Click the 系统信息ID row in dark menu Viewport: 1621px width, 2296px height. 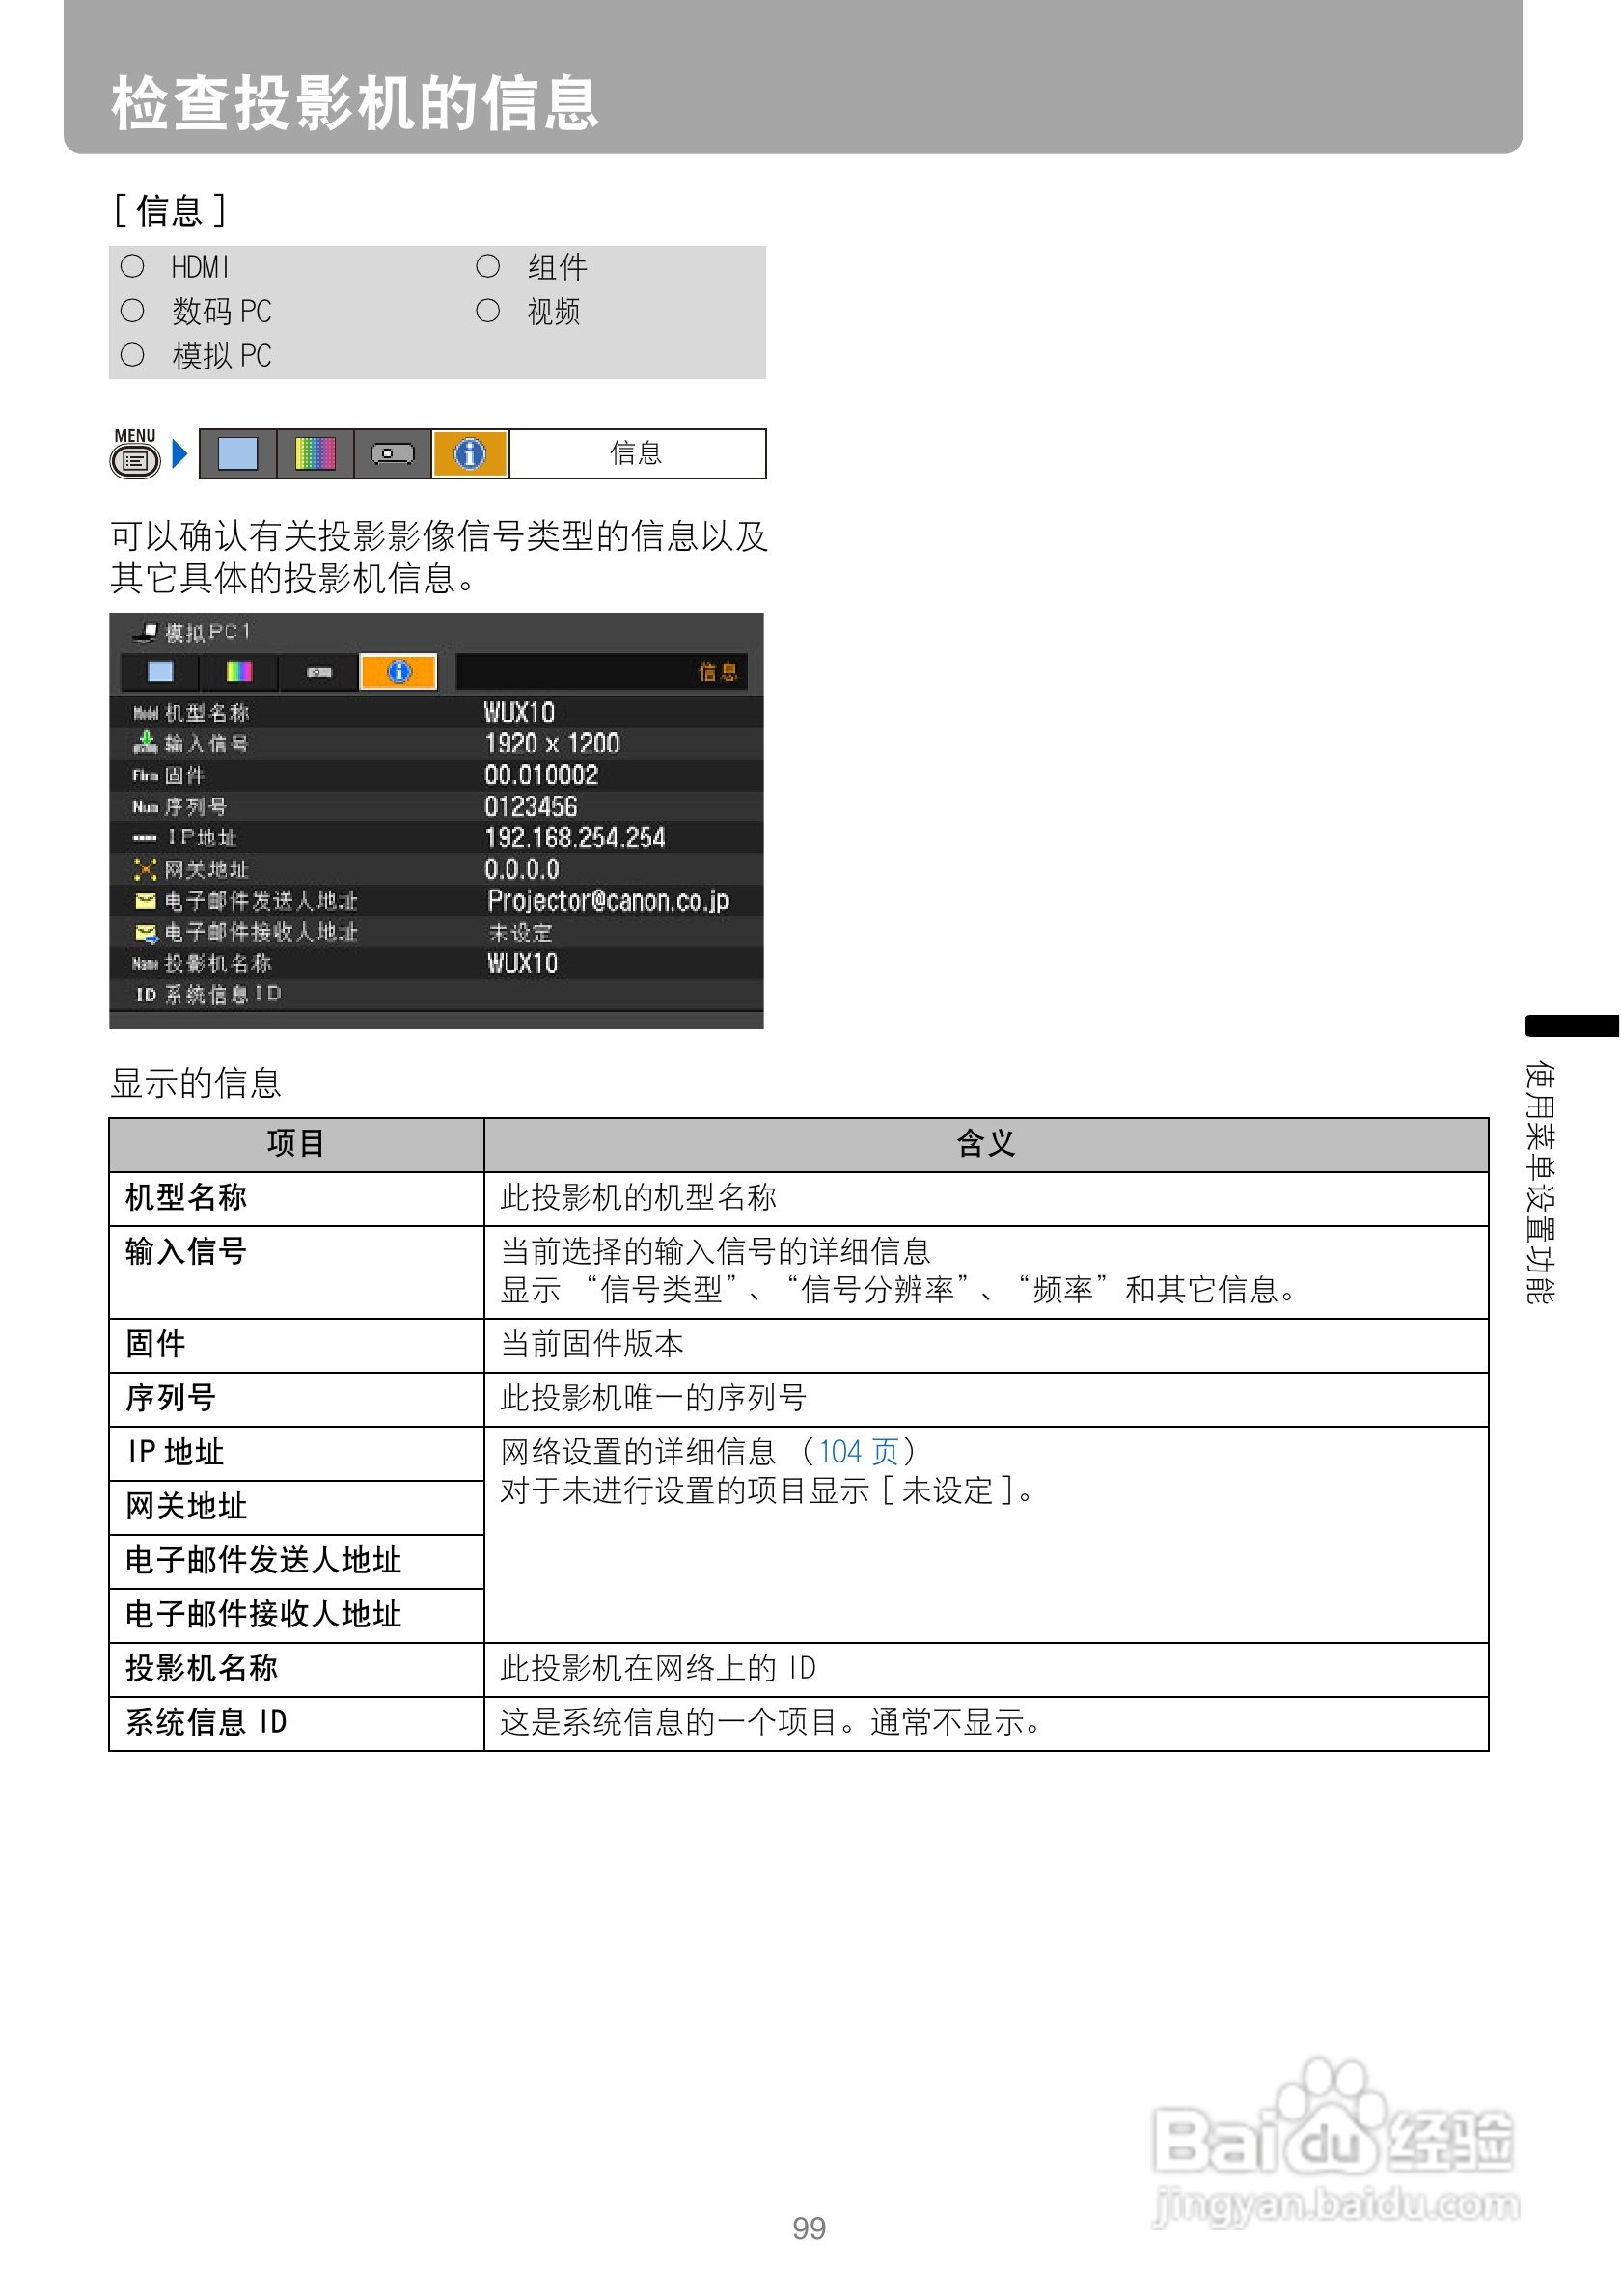pos(436,995)
